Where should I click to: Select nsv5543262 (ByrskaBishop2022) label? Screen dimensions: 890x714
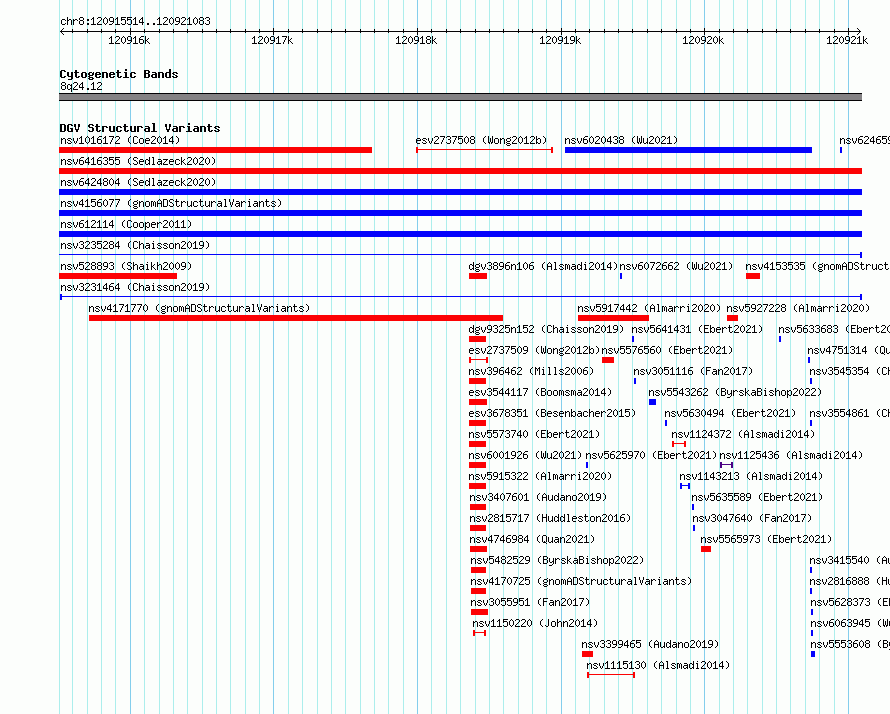pyautogui.click(x=735, y=392)
